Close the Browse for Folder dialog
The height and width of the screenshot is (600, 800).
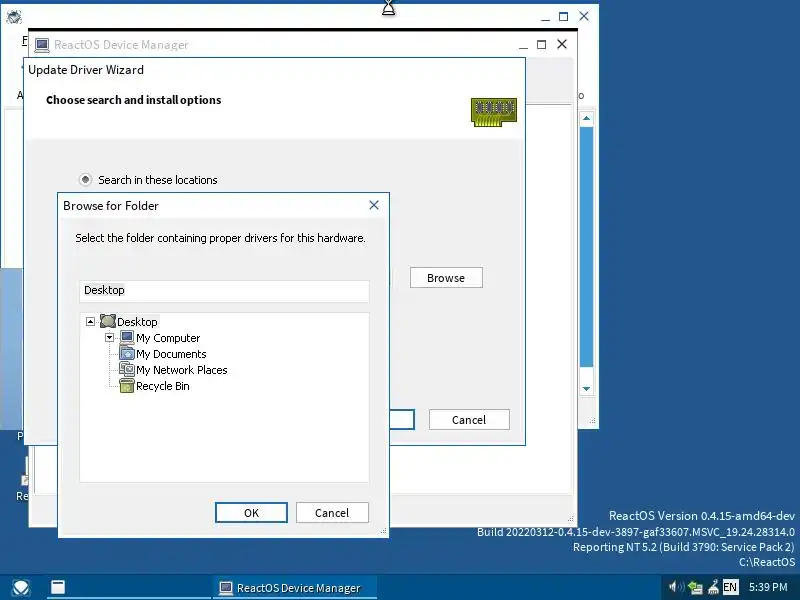[x=374, y=205]
